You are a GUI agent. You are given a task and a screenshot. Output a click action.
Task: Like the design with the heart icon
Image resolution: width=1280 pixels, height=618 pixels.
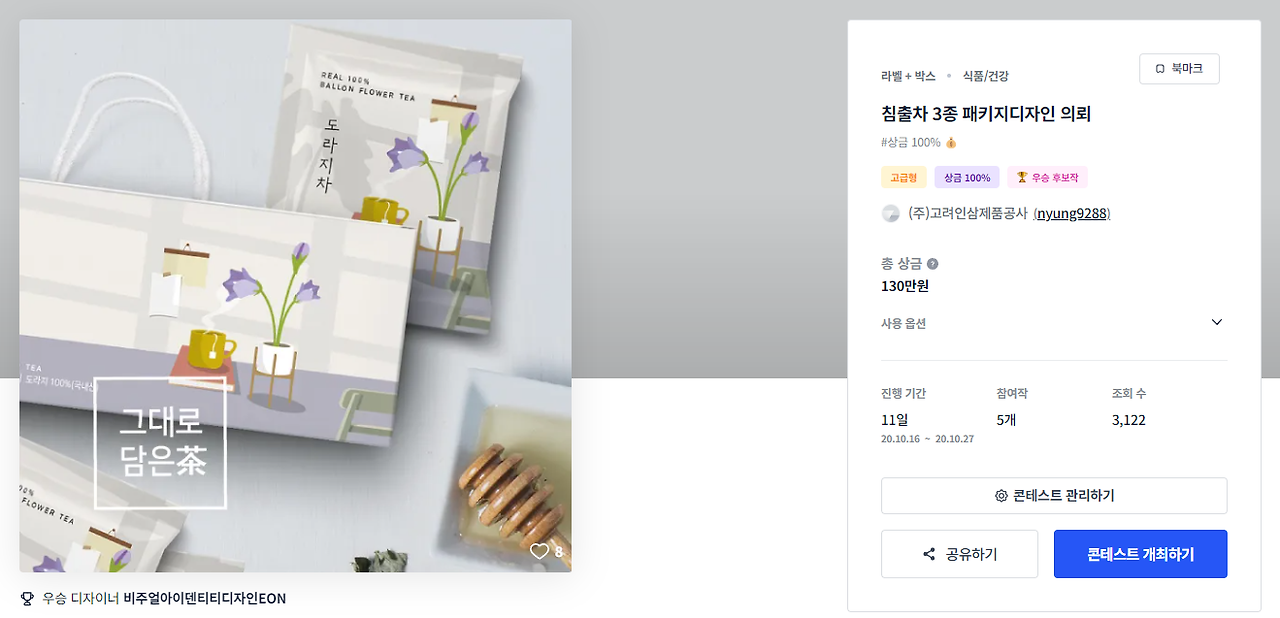point(539,551)
